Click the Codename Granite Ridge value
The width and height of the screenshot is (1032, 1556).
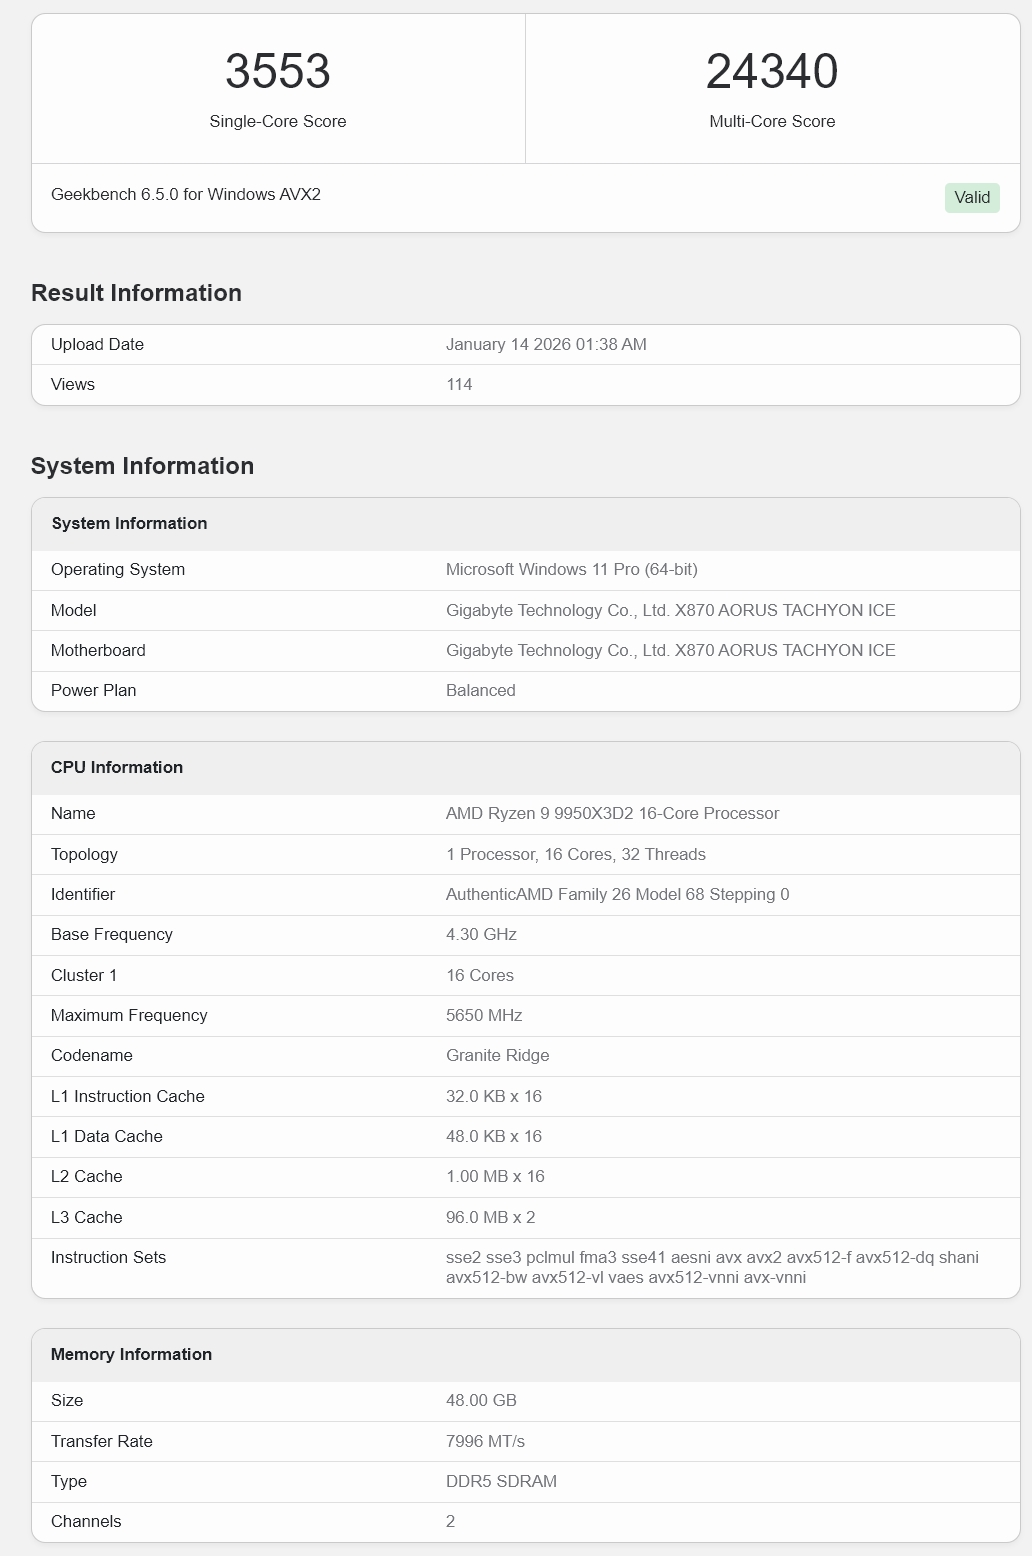[x=497, y=1055]
